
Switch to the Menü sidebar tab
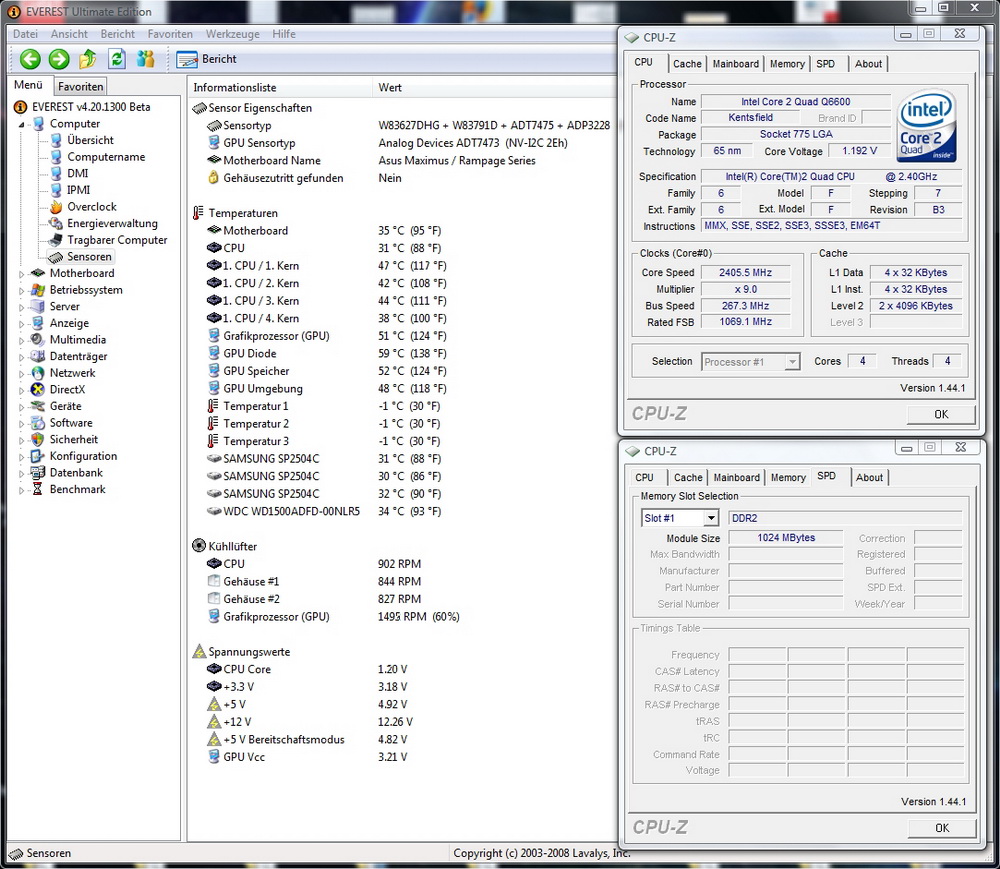pos(29,85)
